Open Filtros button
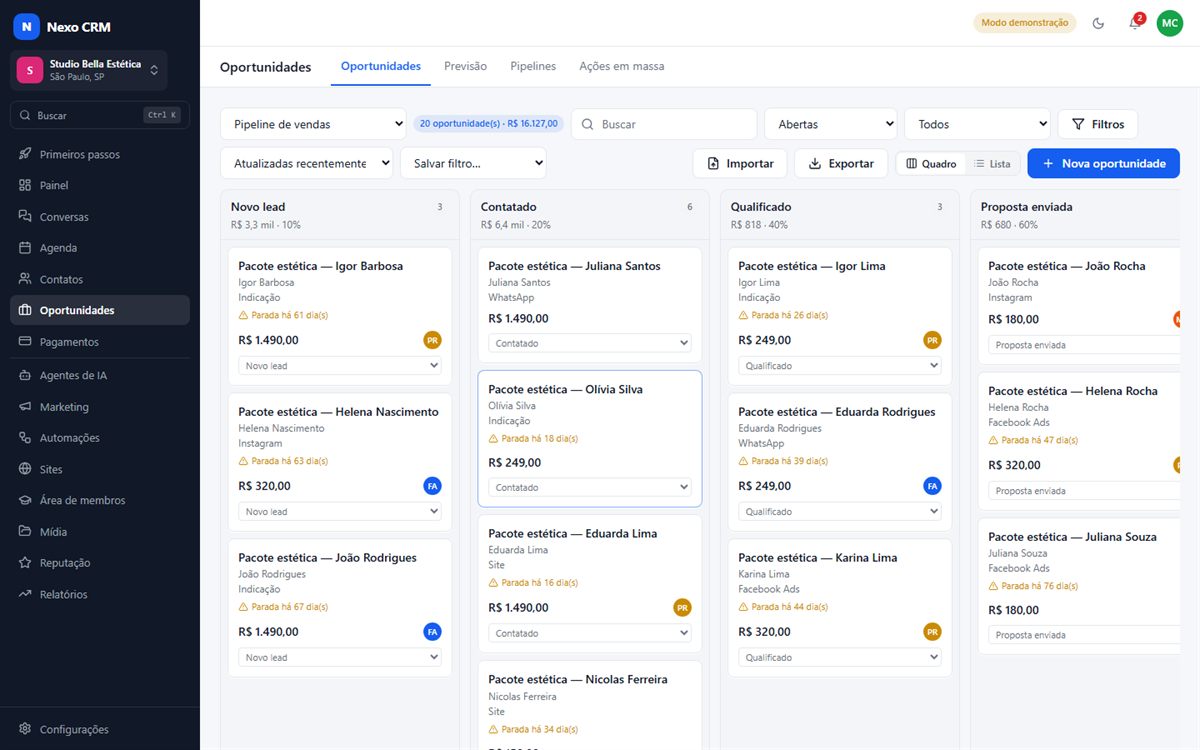This screenshot has width=1200, height=750. (x=1097, y=124)
